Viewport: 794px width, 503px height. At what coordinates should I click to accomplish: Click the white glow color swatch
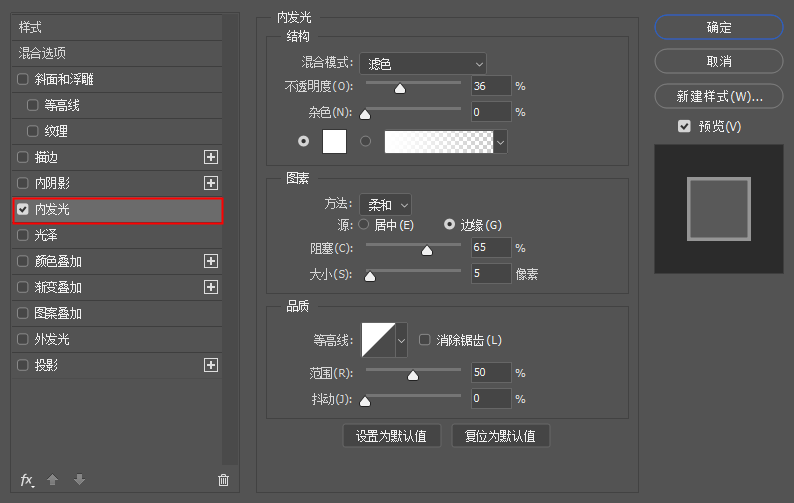(334, 141)
